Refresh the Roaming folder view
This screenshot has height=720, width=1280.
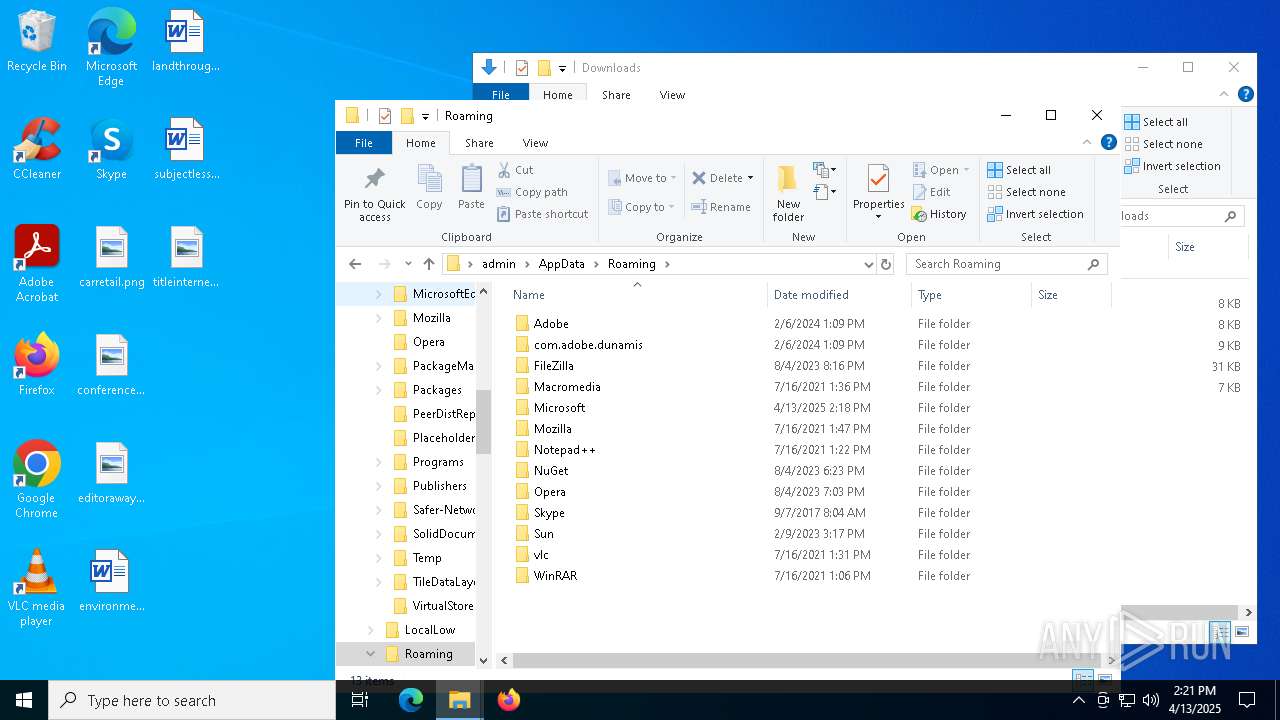pos(886,264)
